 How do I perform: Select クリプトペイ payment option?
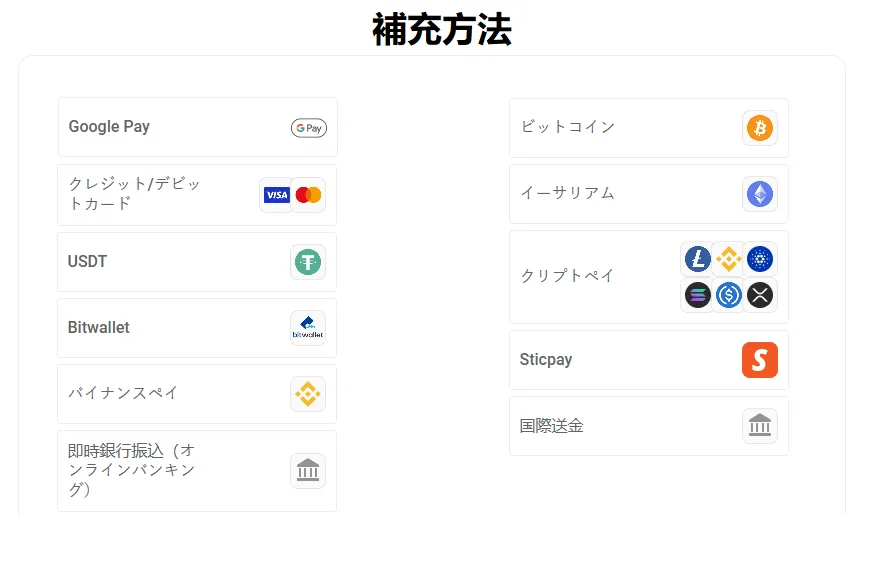click(x=649, y=277)
